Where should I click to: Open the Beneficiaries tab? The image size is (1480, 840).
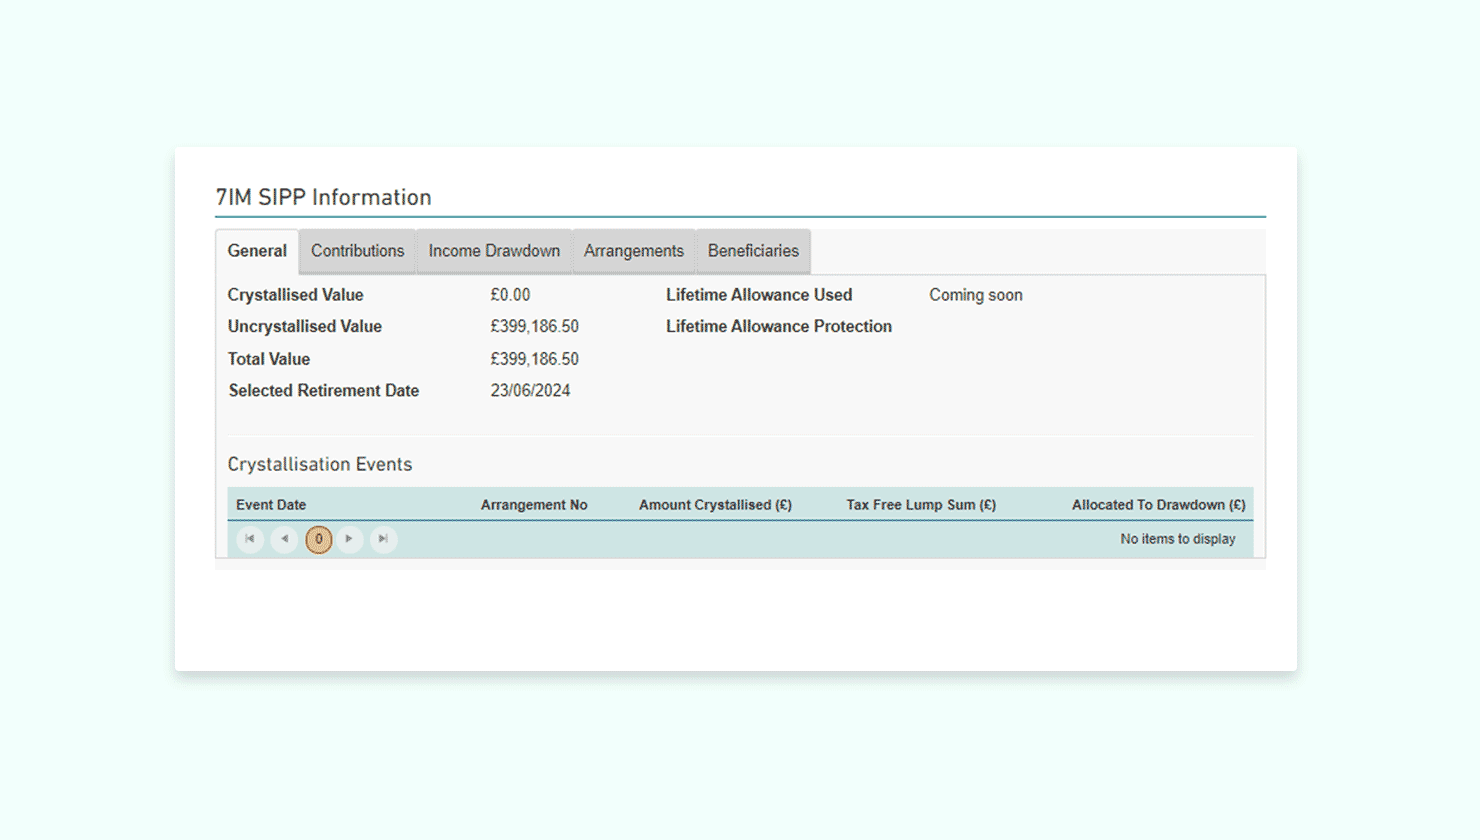(x=753, y=251)
